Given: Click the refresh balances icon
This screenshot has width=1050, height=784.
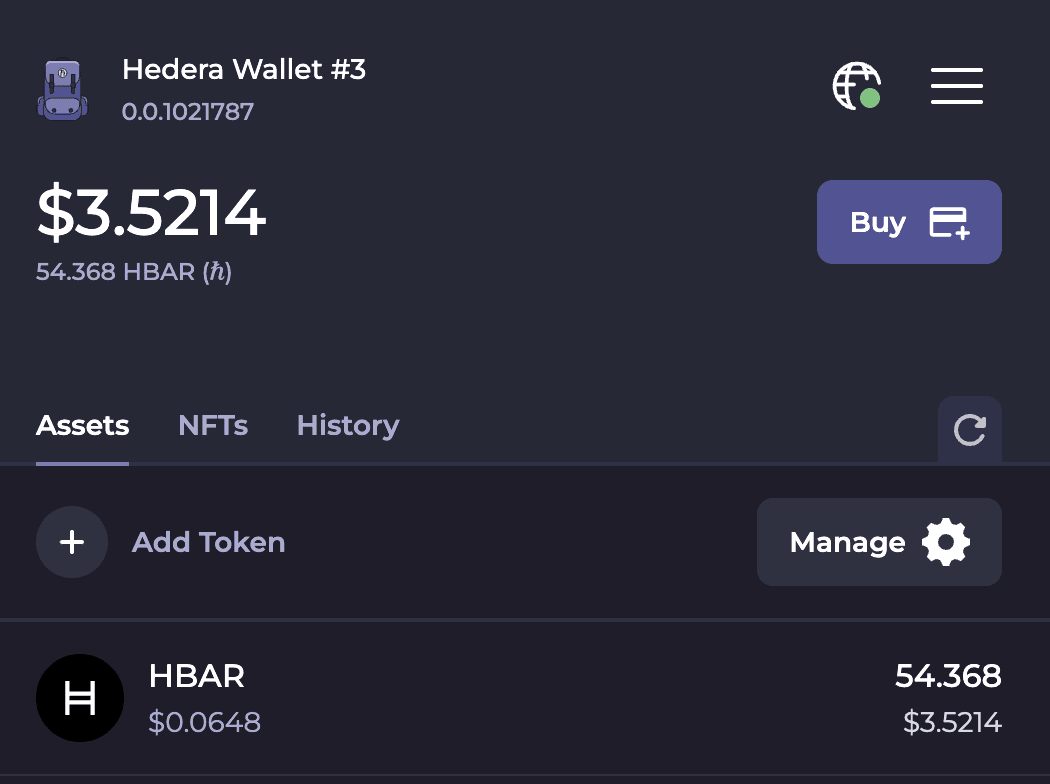Looking at the screenshot, I should coord(969,431).
